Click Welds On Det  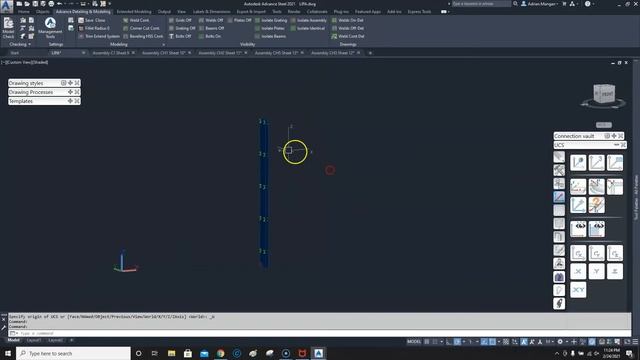click(x=348, y=20)
